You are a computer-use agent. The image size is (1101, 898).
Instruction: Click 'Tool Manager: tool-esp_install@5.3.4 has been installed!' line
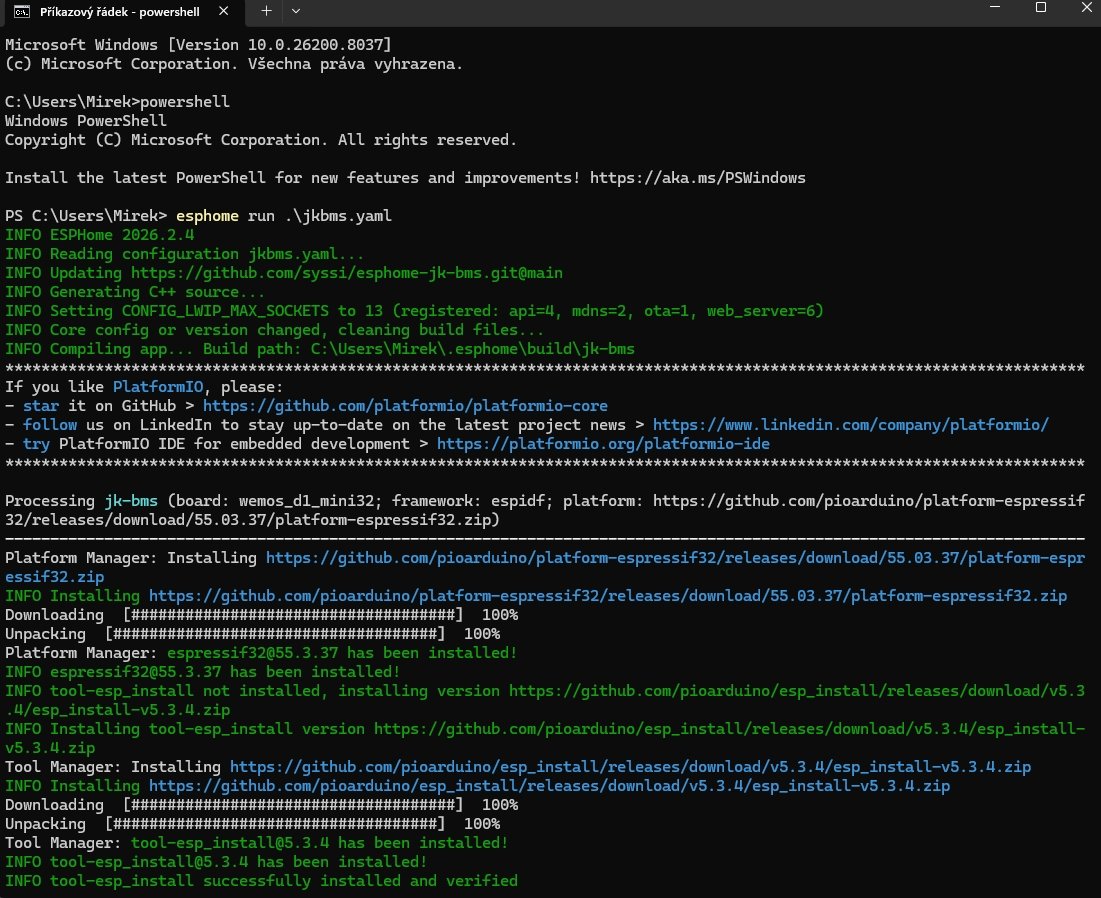click(x=256, y=843)
